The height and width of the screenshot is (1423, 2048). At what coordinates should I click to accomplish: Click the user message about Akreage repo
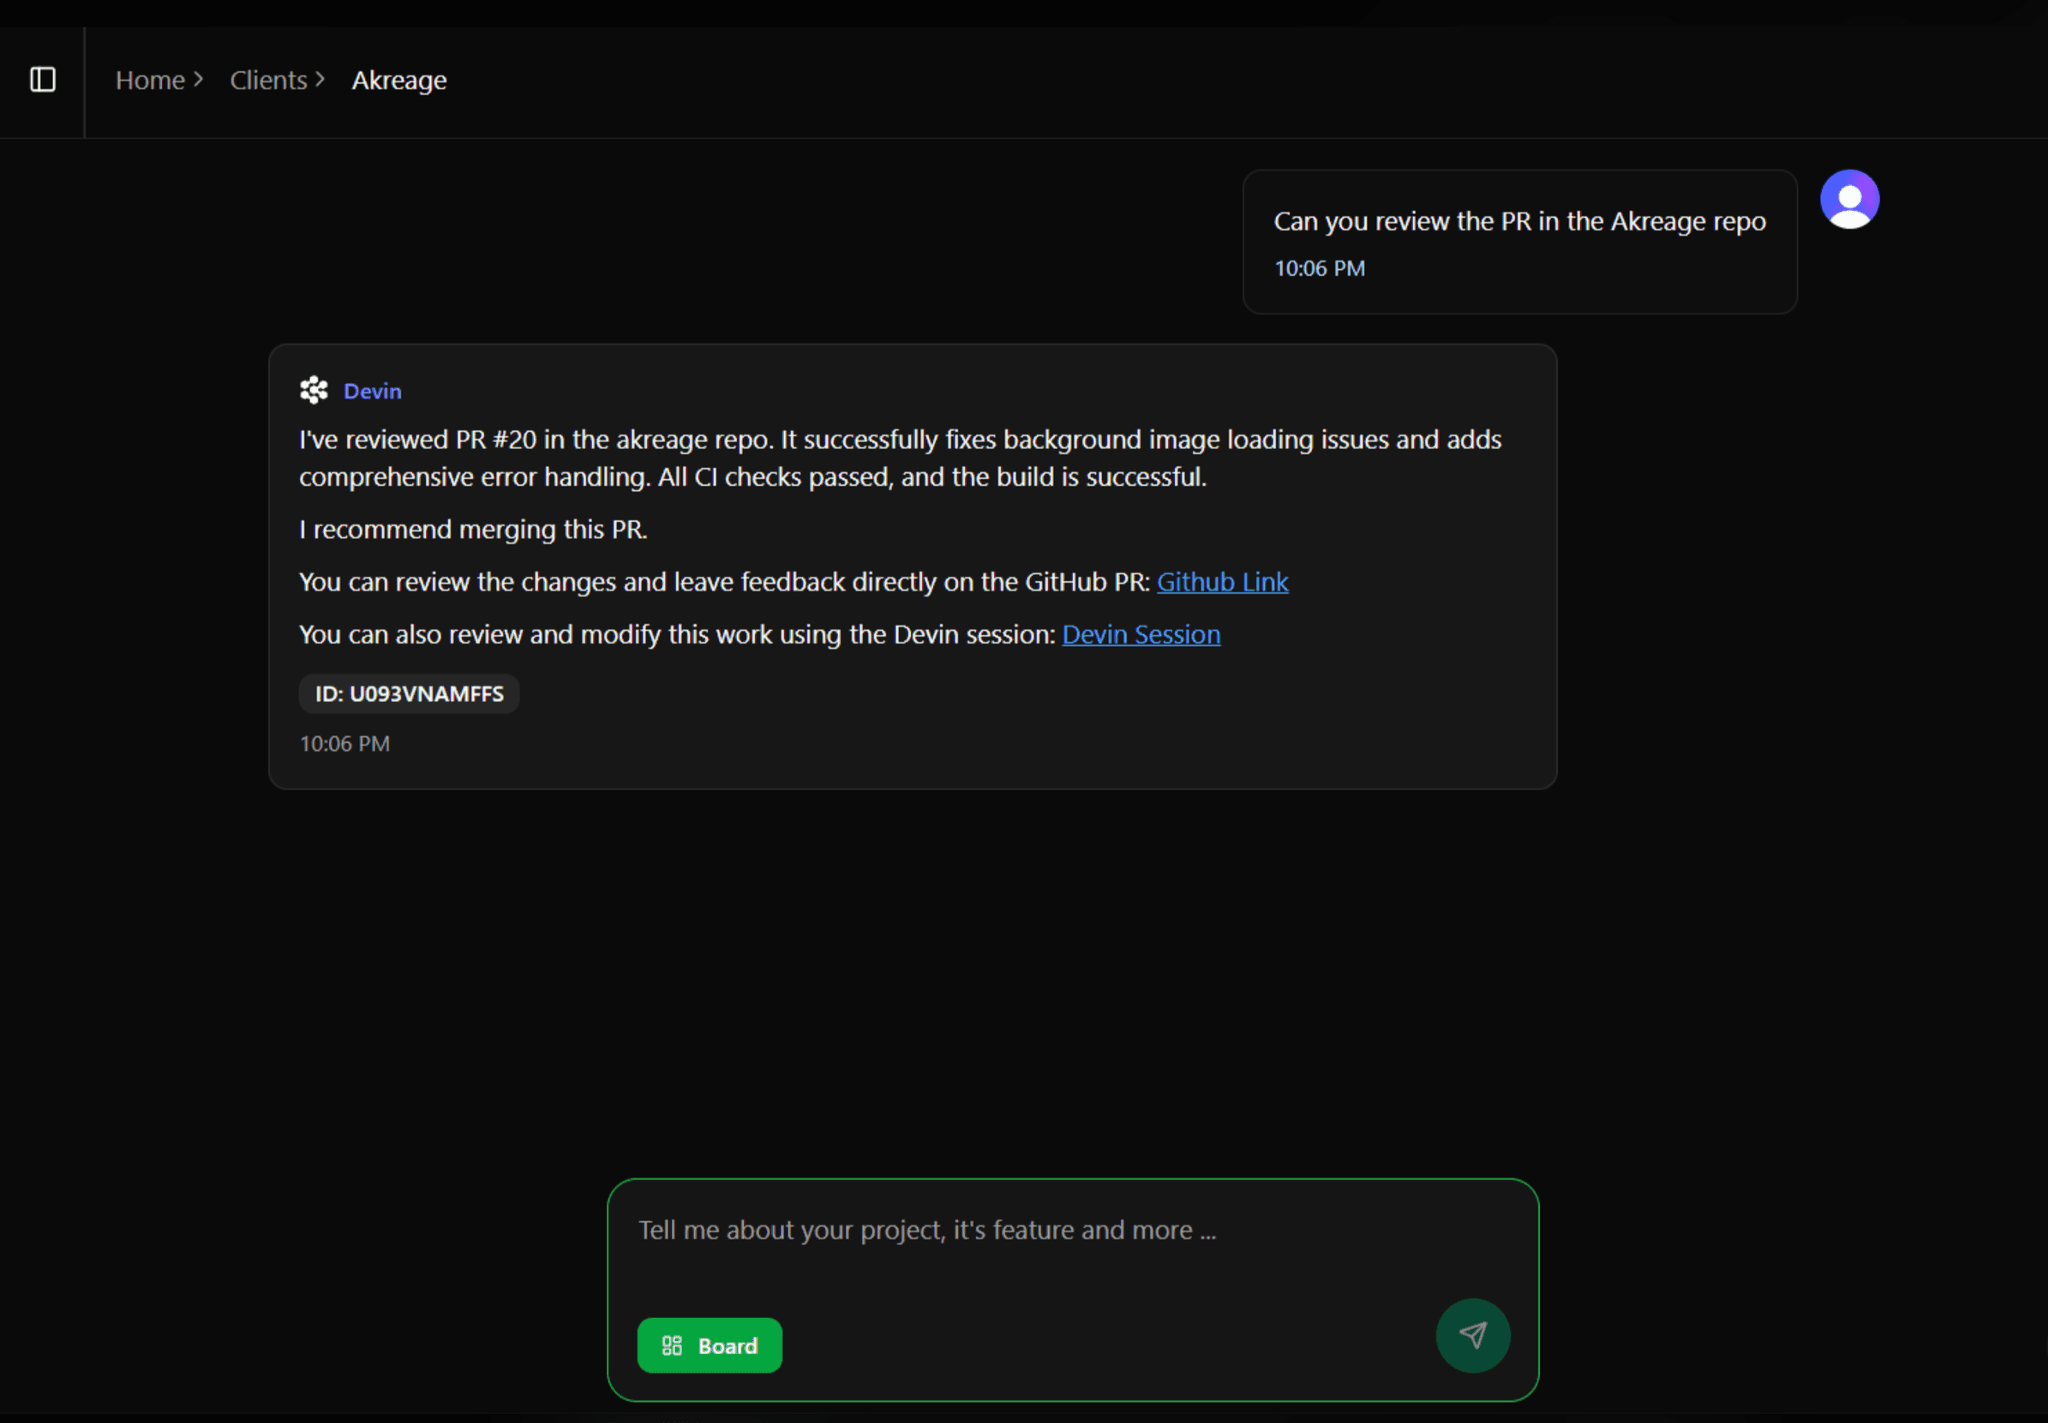click(1519, 222)
